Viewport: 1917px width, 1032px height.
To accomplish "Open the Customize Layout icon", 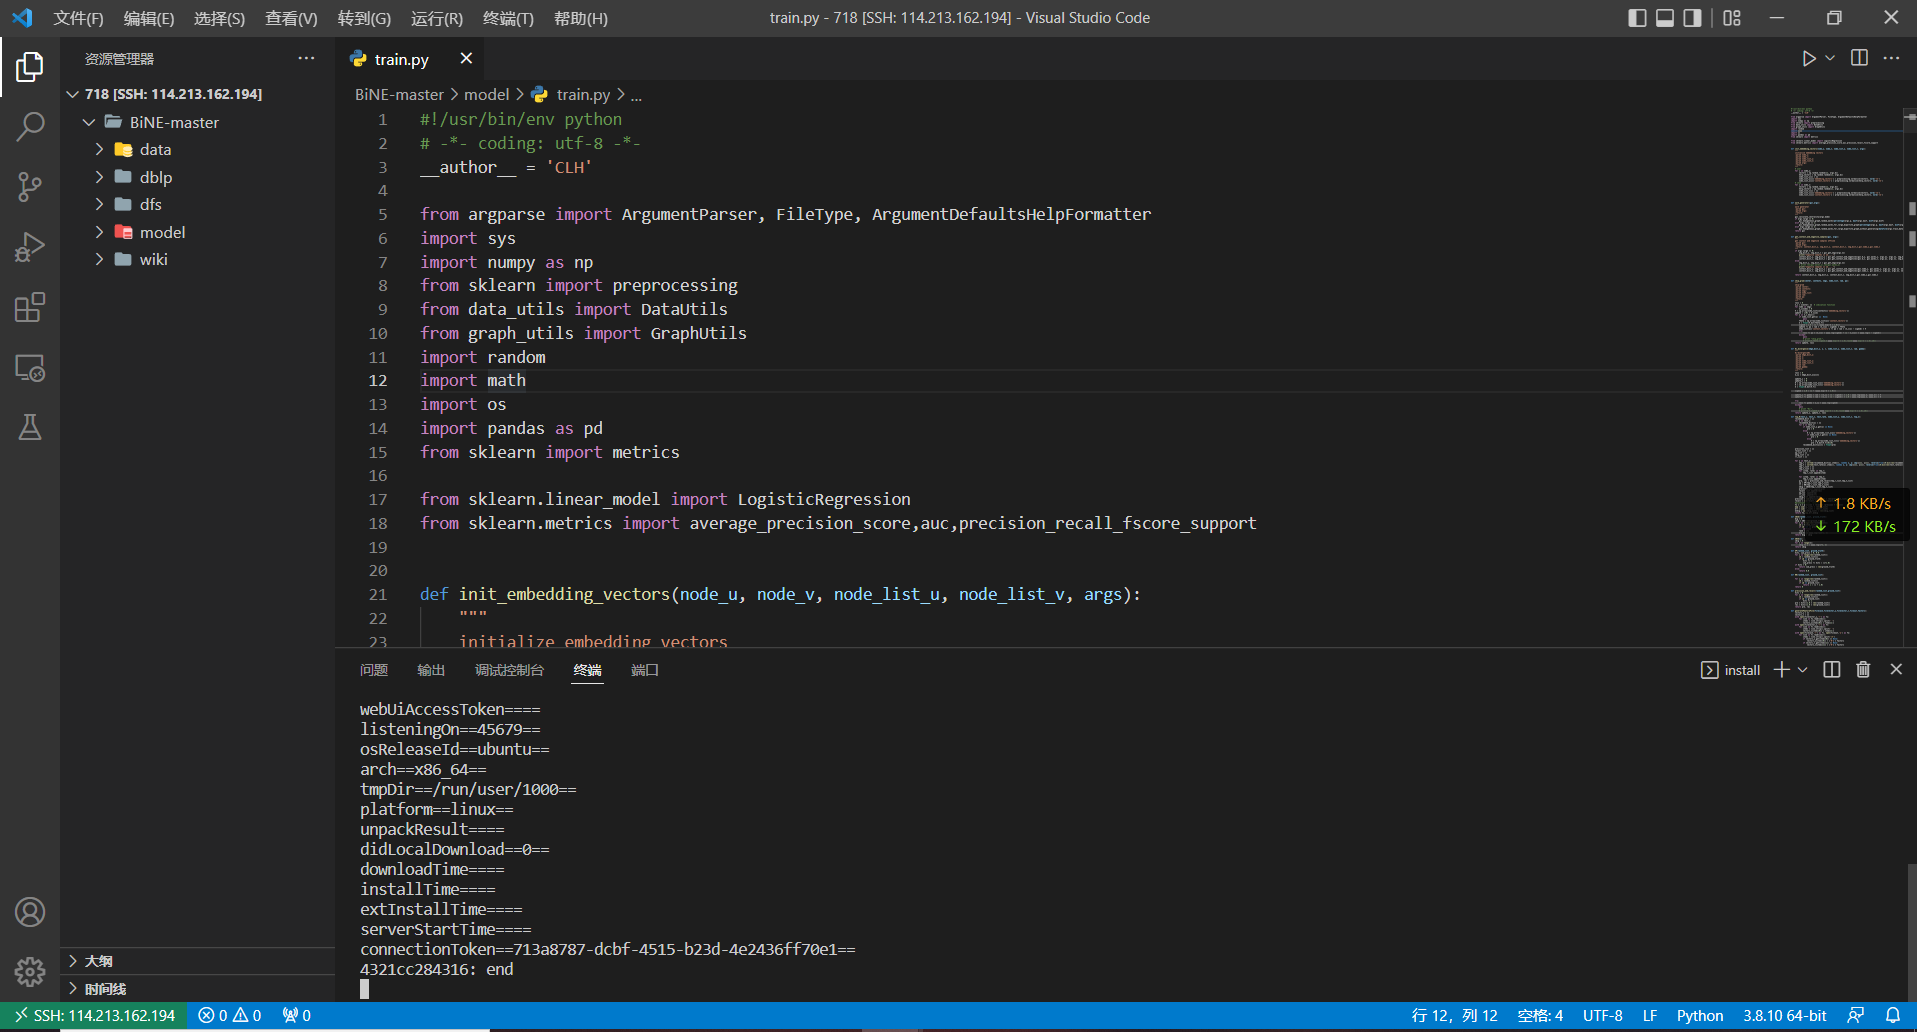I will pyautogui.click(x=1732, y=18).
